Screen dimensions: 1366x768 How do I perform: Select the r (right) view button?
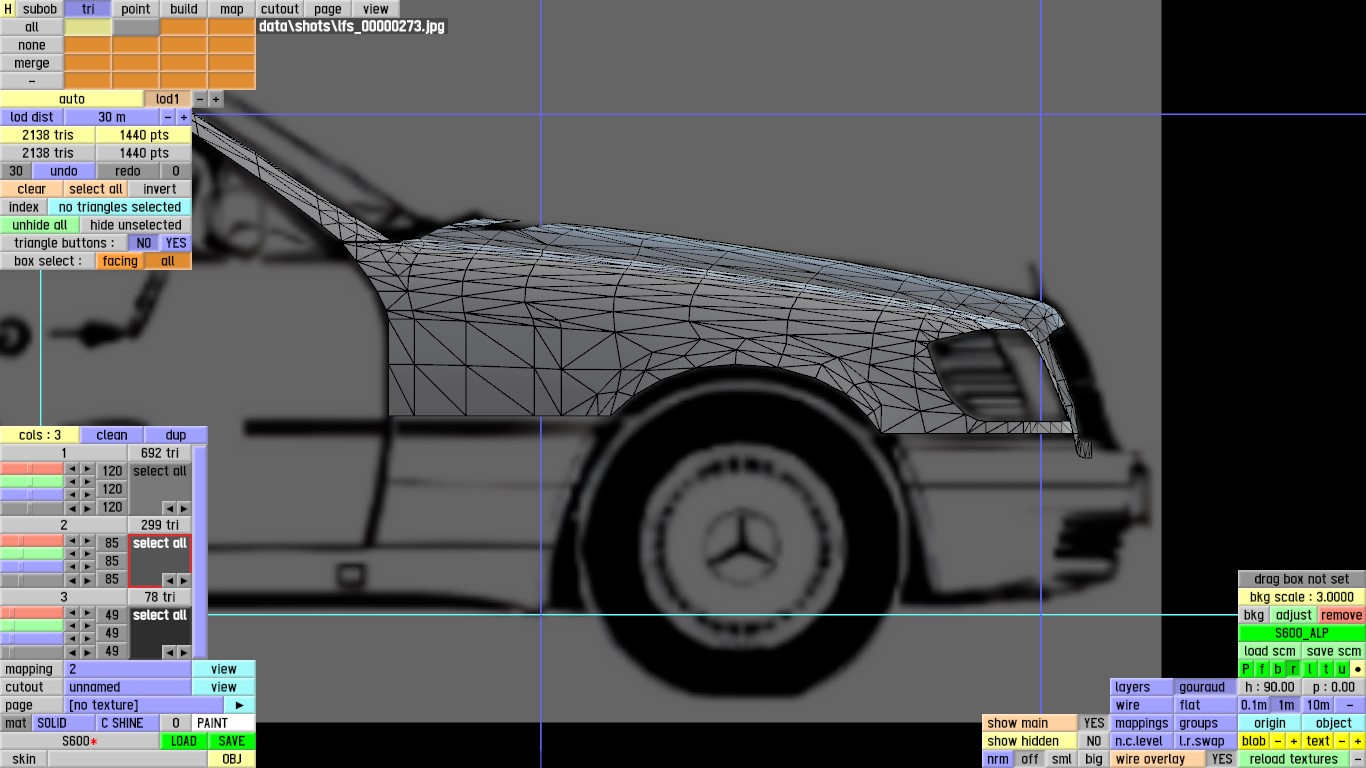(1294, 669)
